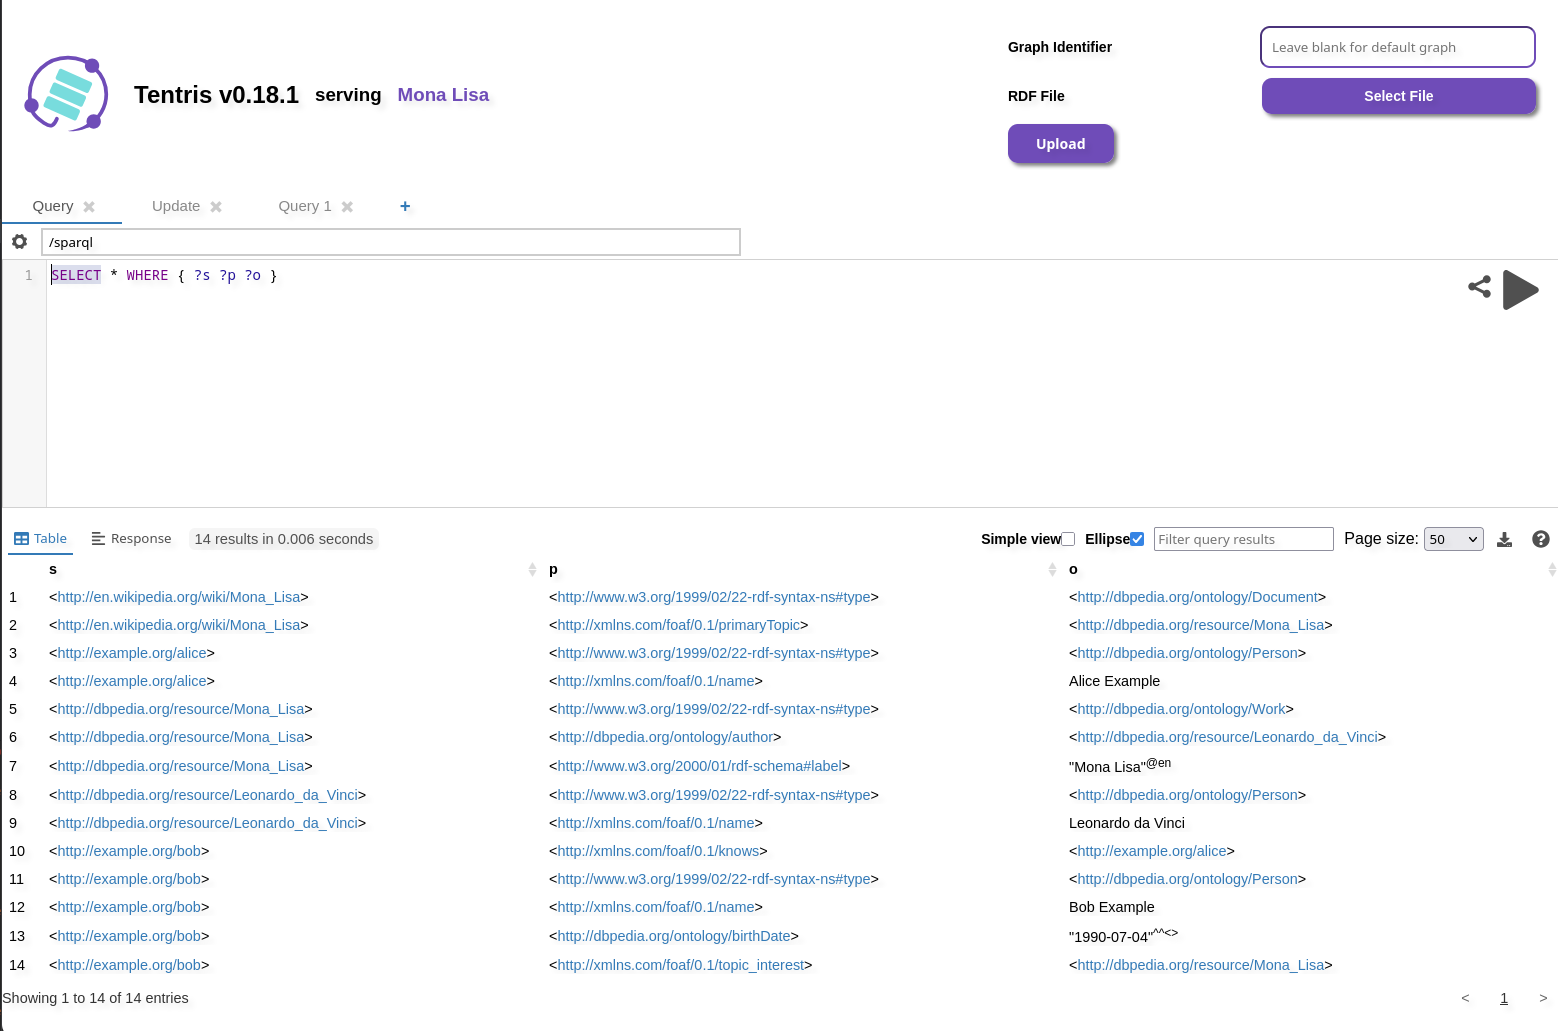The image size is (1558, 1031).
Task: Close the Query tab
Action: (89, 206)
